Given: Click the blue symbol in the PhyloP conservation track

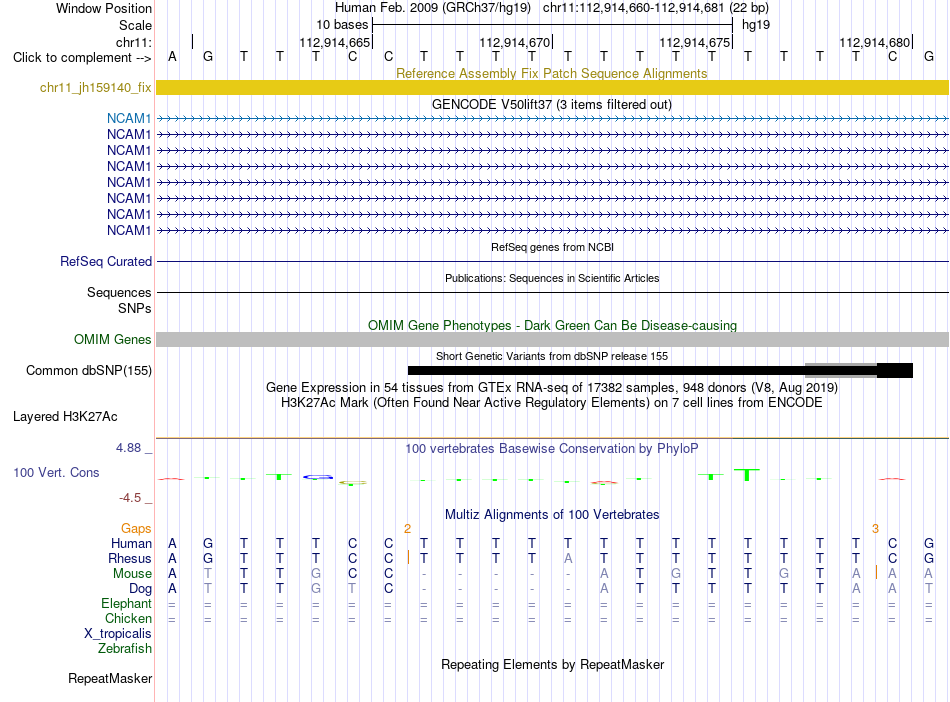Looking at the screenshot, I should (x=318, y=477).
